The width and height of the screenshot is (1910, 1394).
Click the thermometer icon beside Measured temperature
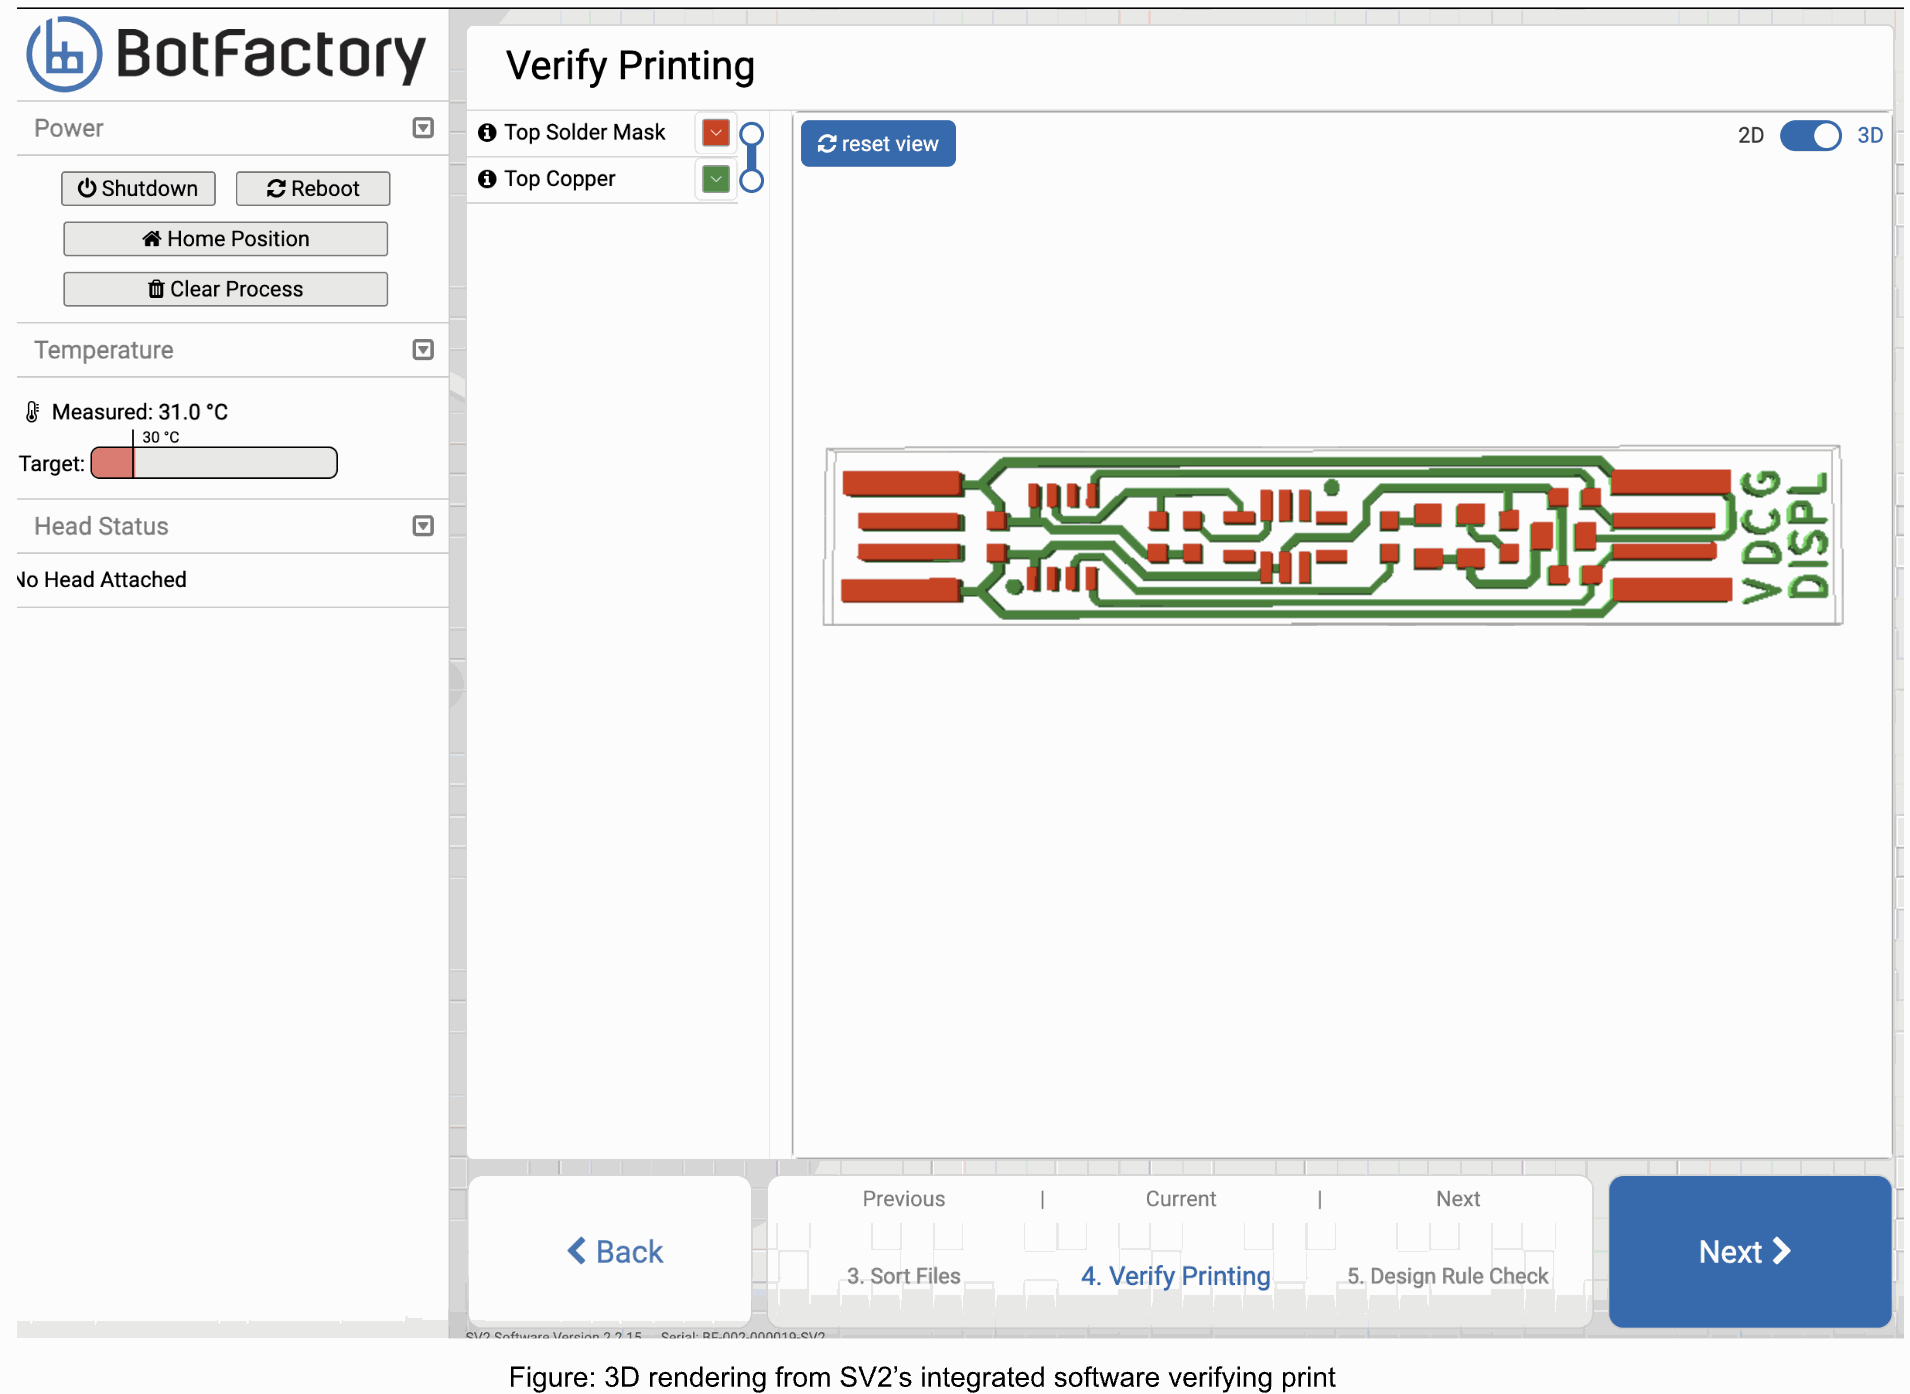click(33, 412)
